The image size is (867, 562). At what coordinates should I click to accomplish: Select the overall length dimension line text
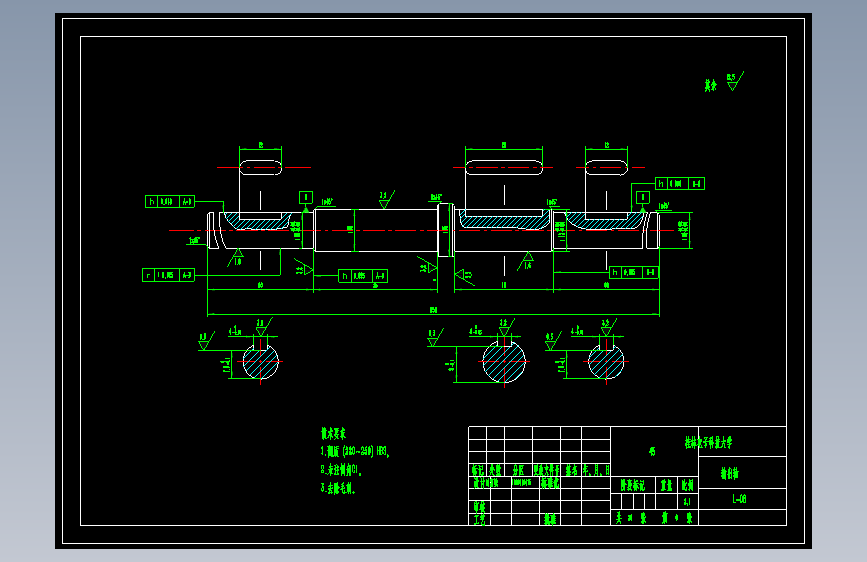434,310
